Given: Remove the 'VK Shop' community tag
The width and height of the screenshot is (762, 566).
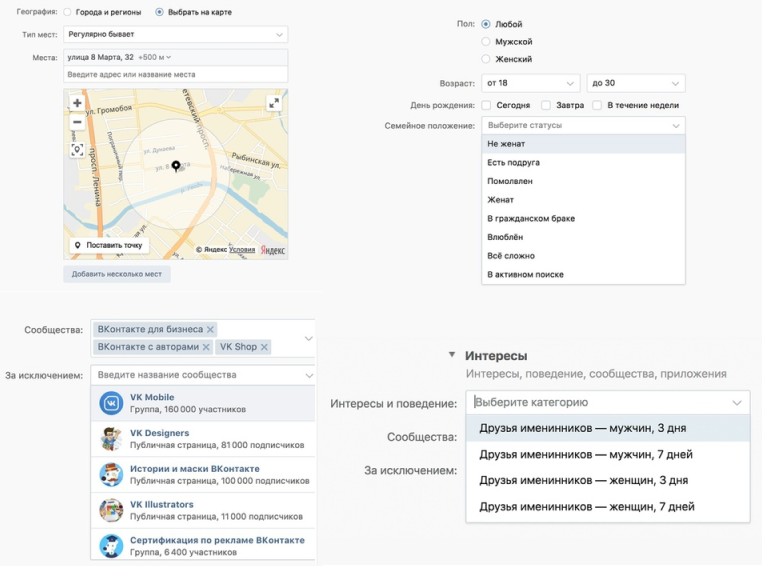Looking at the screenshot, I should tap(264, 347).
